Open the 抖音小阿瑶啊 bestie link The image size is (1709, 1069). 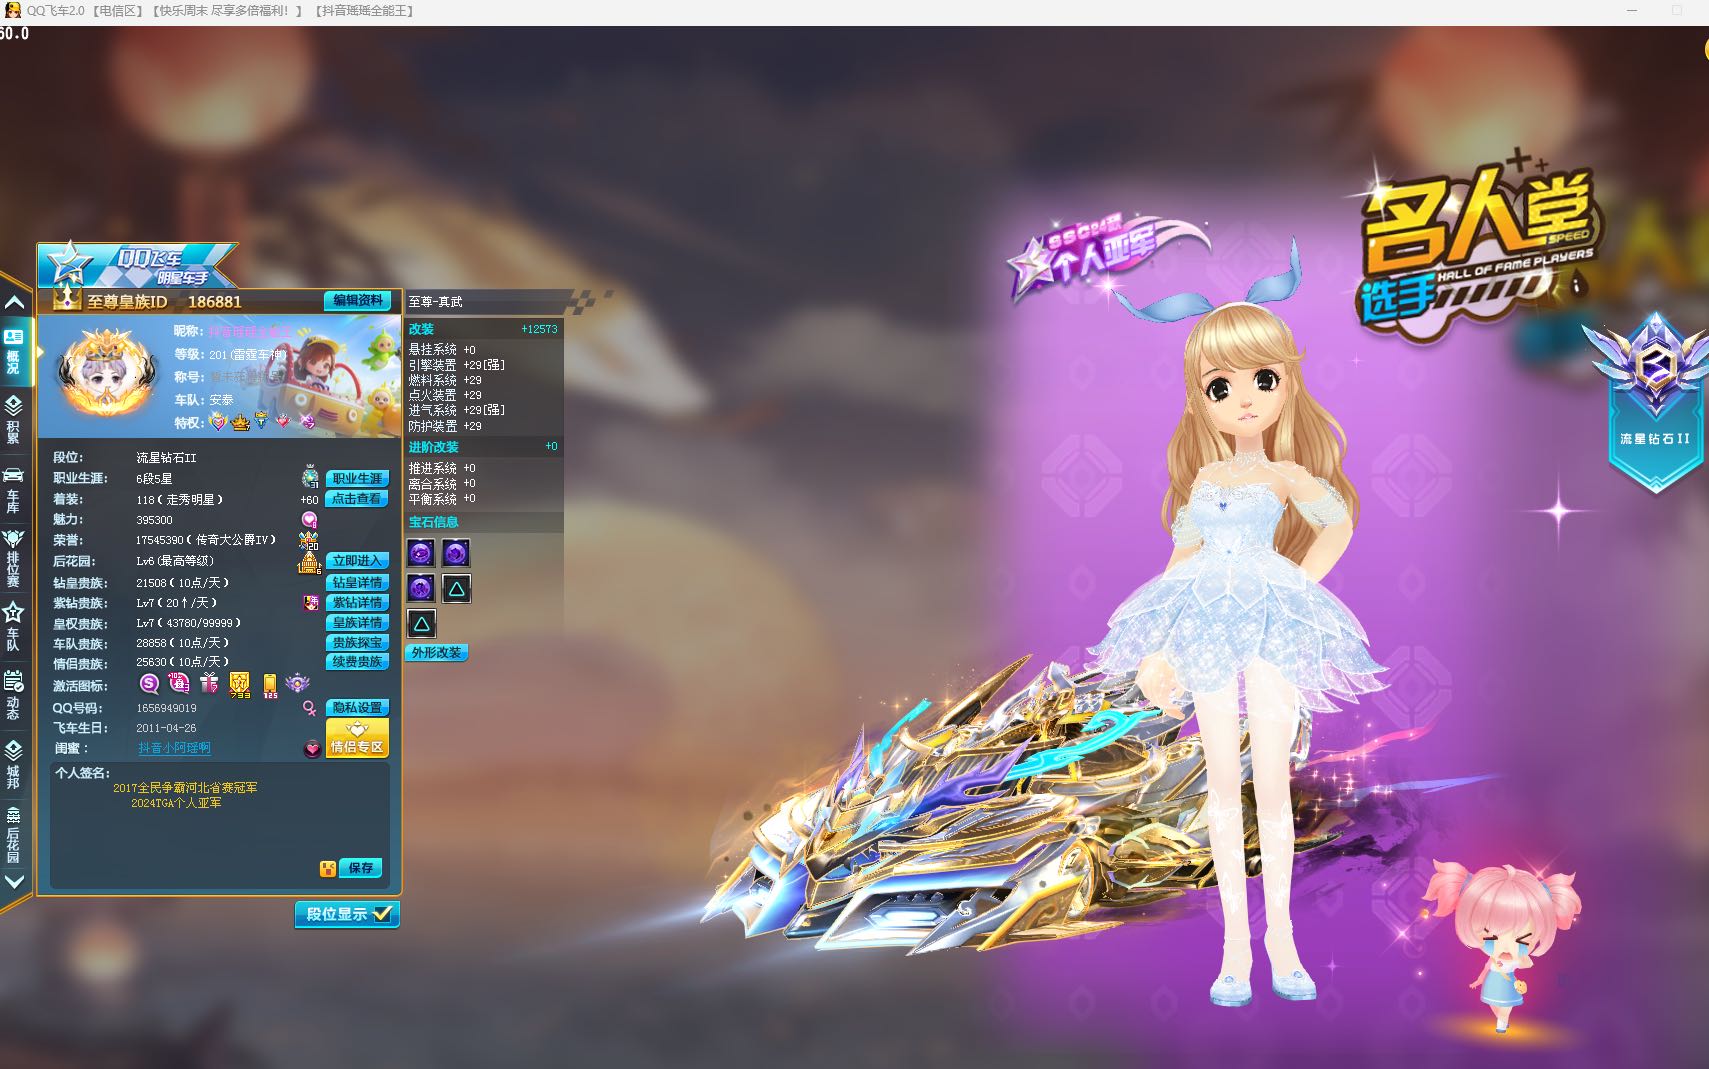click(x=174, y=747)
